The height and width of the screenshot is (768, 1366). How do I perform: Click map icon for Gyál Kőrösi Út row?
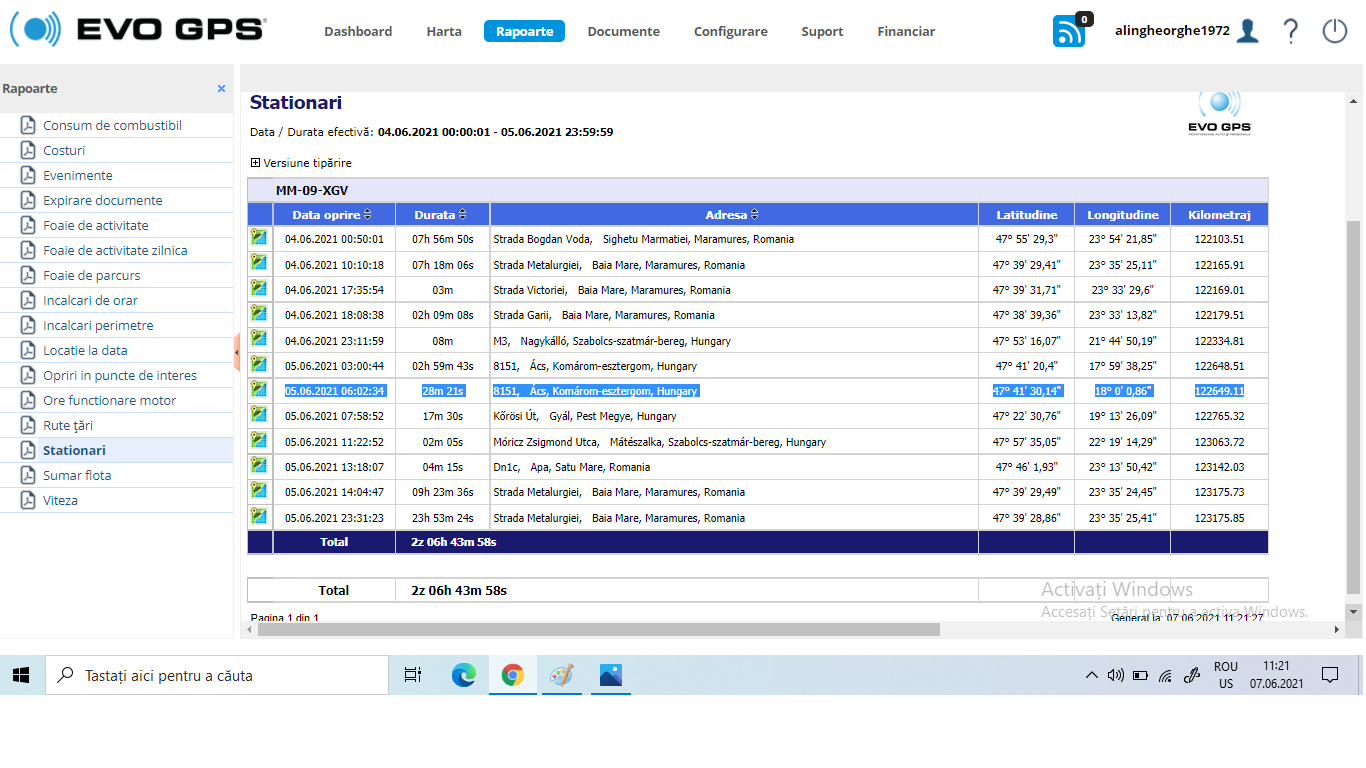(x=259, y=415)
